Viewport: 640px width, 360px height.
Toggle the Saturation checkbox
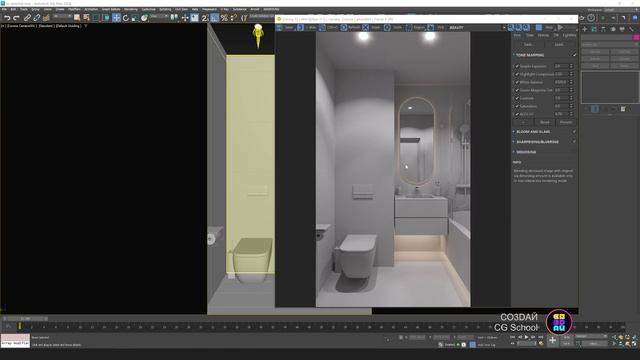tap(517, 106)
